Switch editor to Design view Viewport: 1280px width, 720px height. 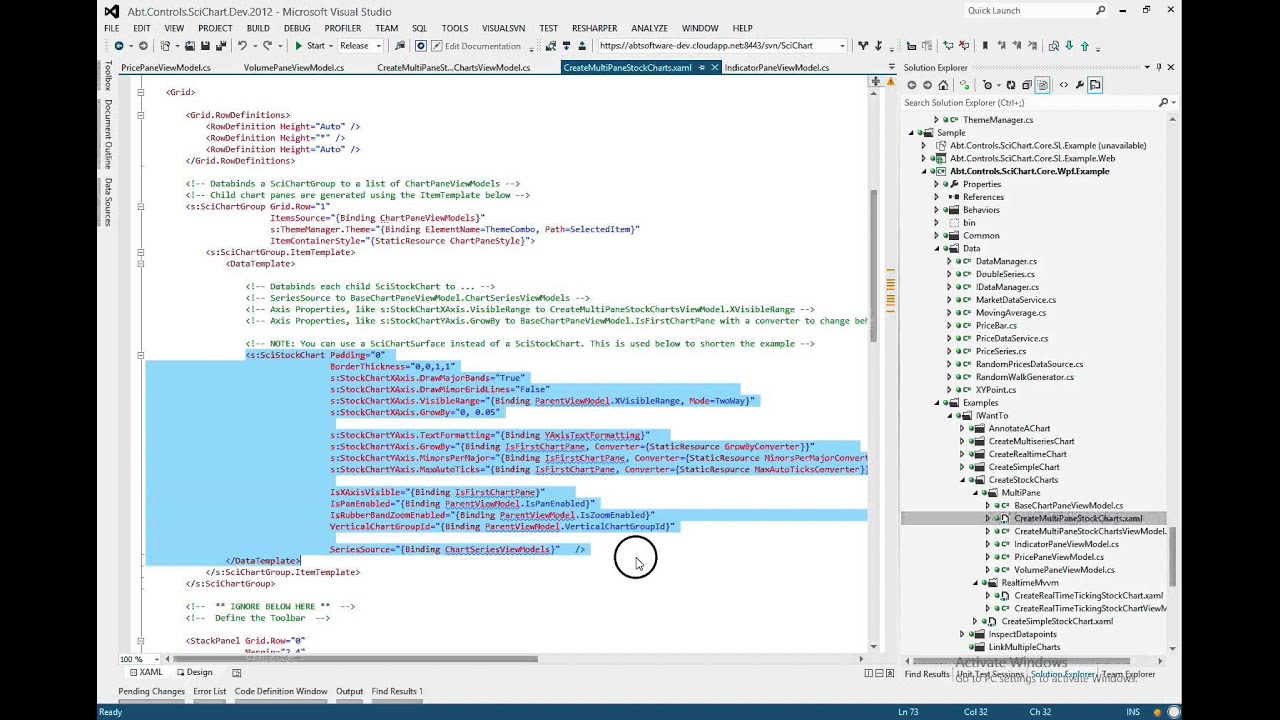coord(195,673)
